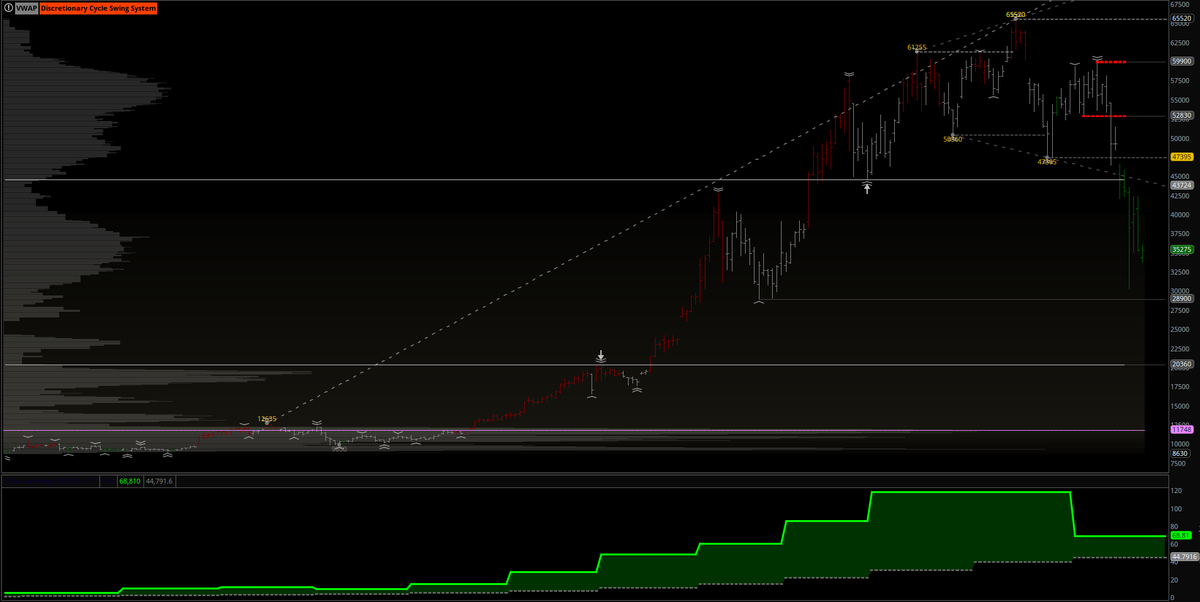Click the green 68,810 value in lower panel header
Image resolution: width=1200 pixels, height=602 pixels.
129,481
